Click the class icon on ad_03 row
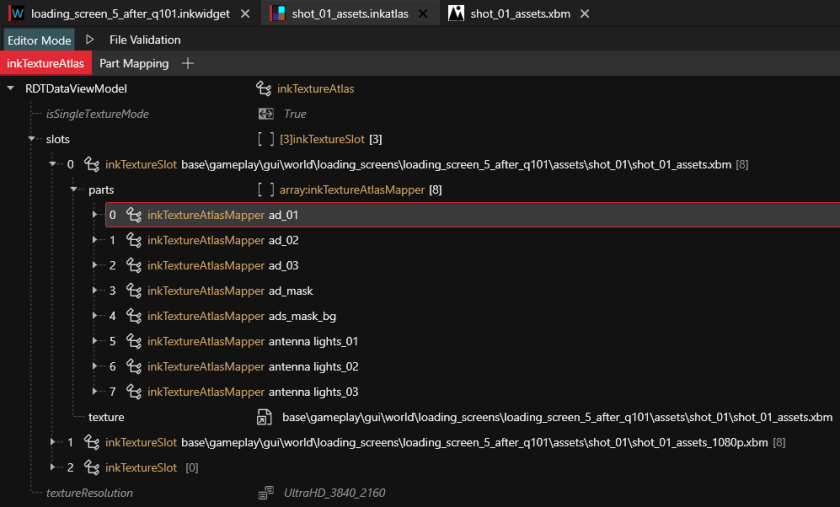Image resolution: width=840 pixels, height=507 pixels. pos(134,265)
